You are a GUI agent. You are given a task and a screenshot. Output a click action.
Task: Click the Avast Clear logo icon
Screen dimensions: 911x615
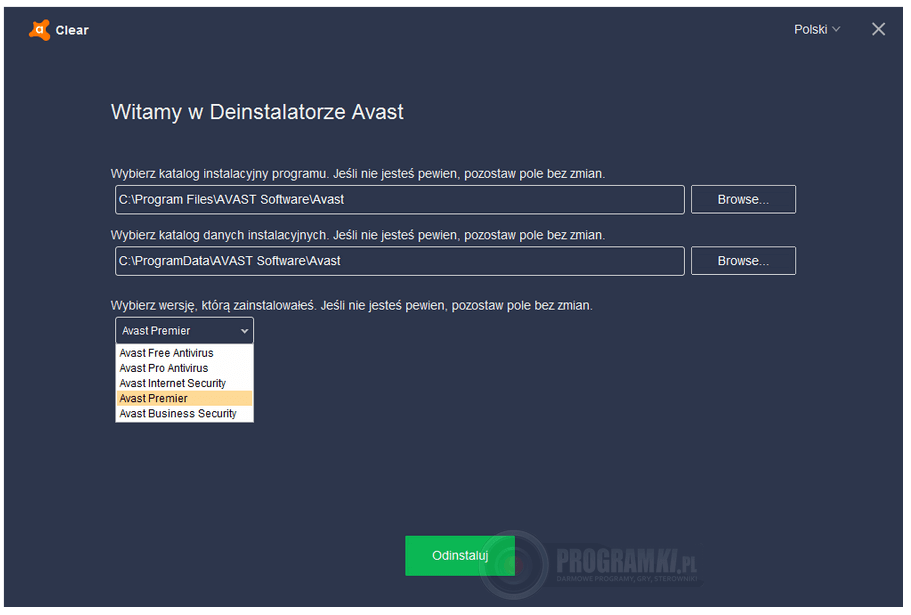click(40, 30)
